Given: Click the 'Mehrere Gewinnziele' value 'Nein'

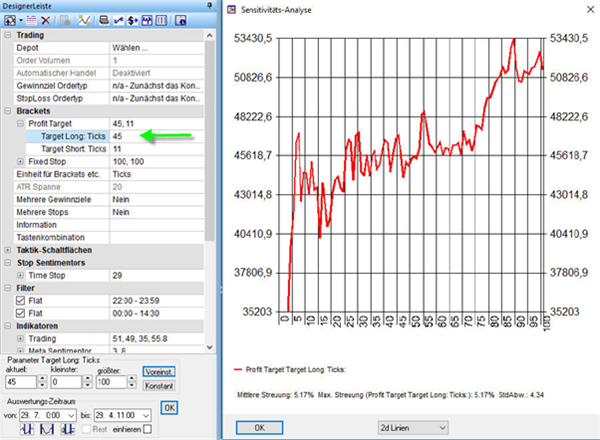Looking at the screenshot, I should pos(121,199).
